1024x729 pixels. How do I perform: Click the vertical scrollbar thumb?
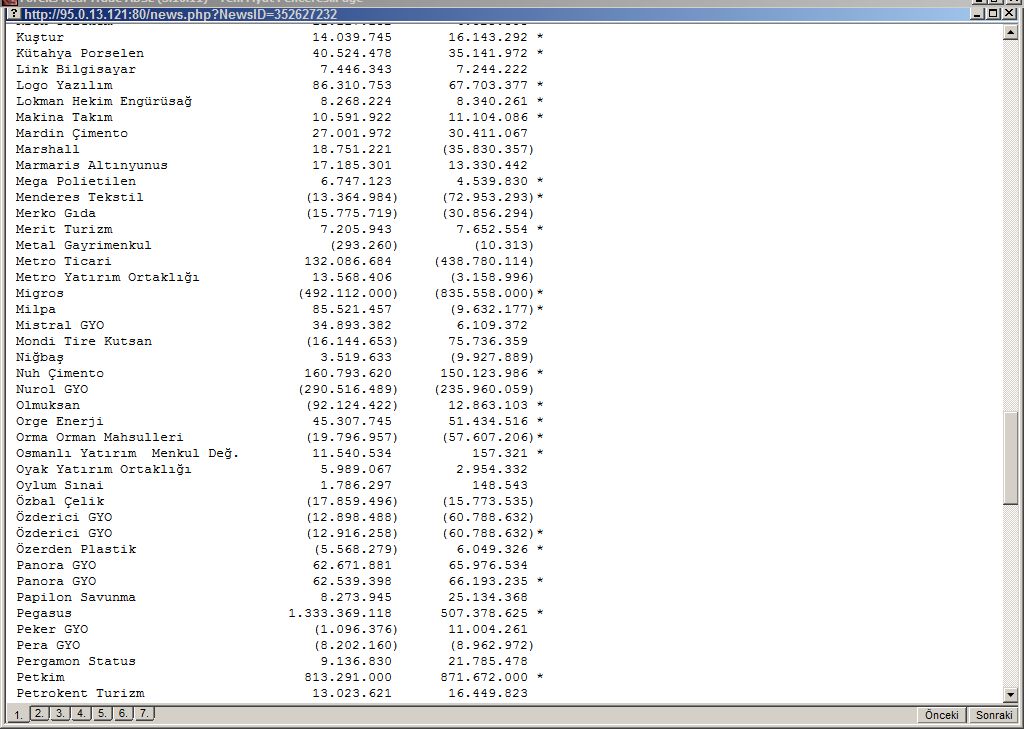pyautogui.click(x=1010, y=458)
